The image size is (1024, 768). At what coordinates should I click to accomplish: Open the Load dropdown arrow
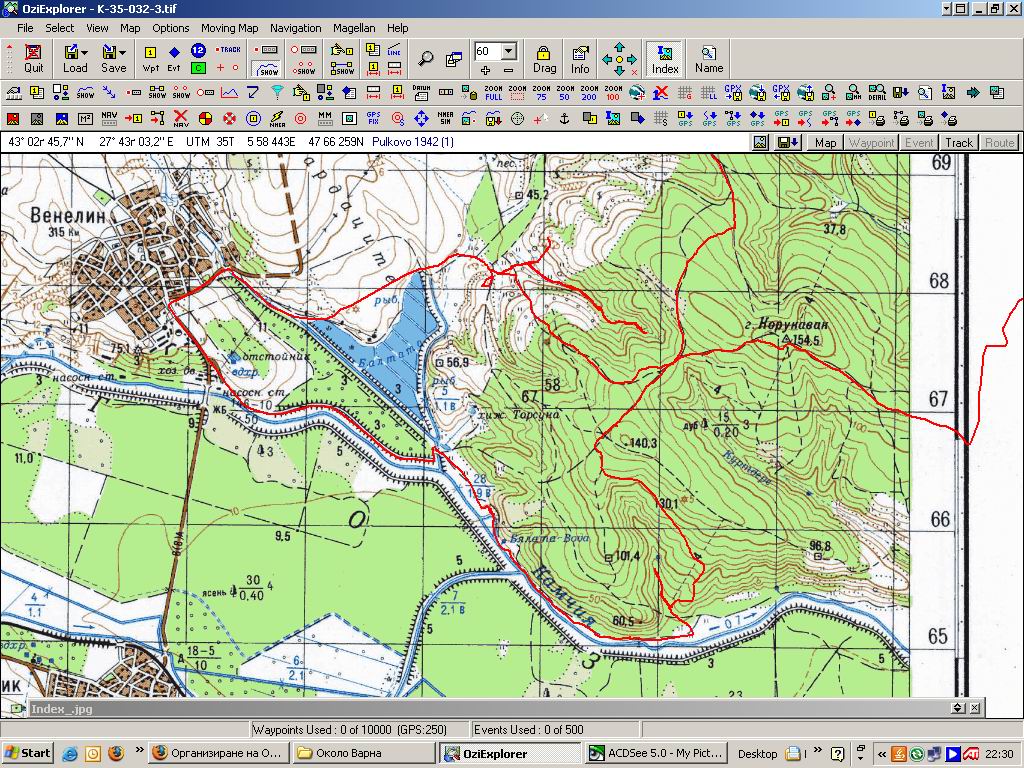tap(88, 51)
